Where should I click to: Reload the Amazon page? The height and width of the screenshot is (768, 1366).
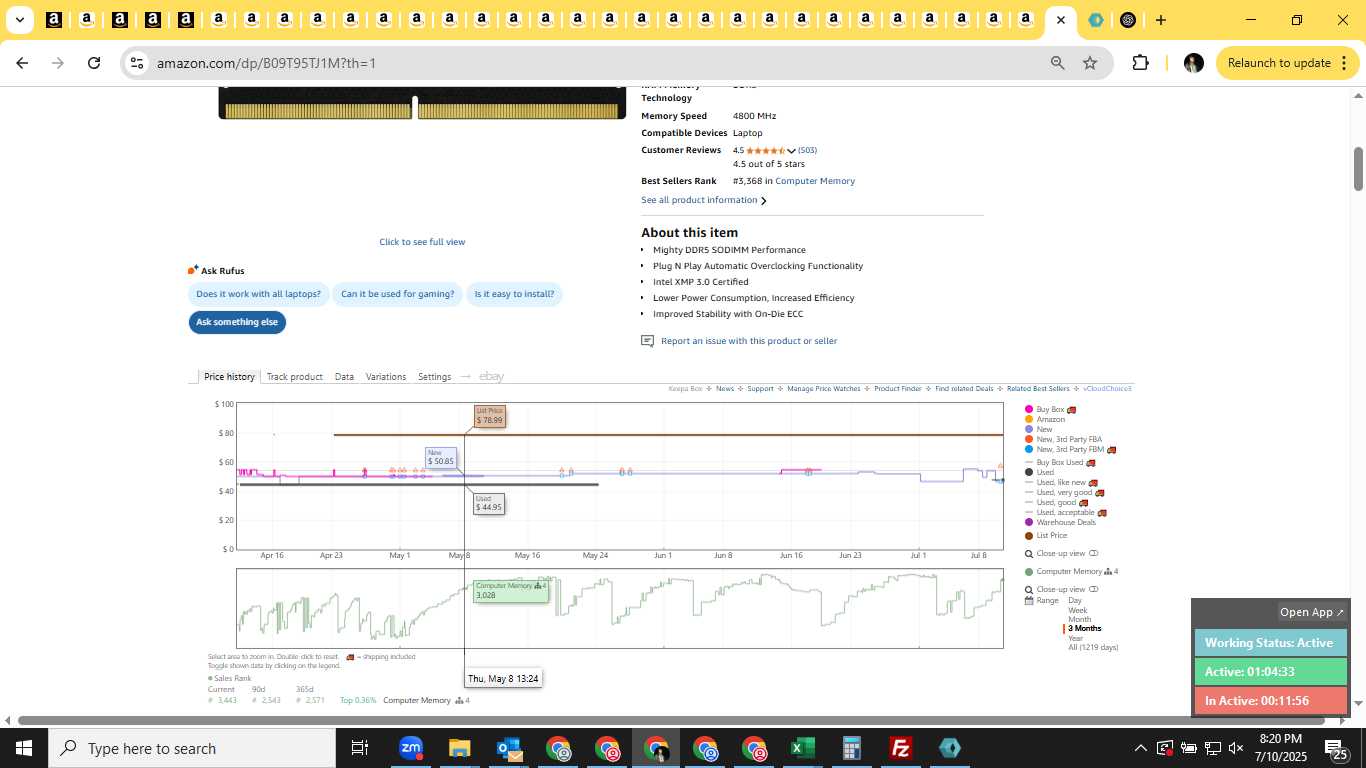point(94,63)
